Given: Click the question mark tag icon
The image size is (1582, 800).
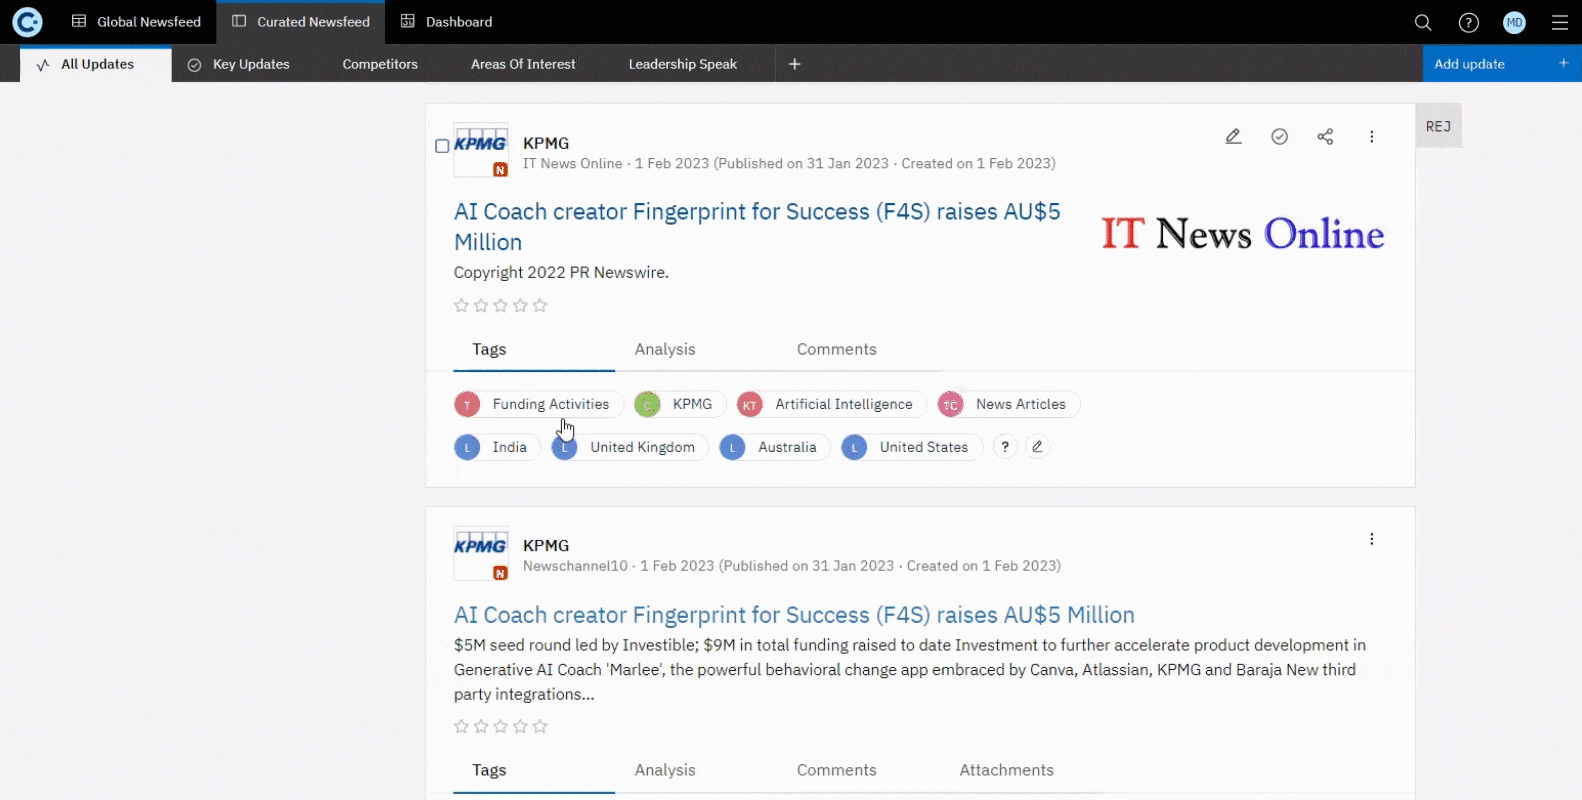Looking at the screenshot, I should coord(1005,447).
